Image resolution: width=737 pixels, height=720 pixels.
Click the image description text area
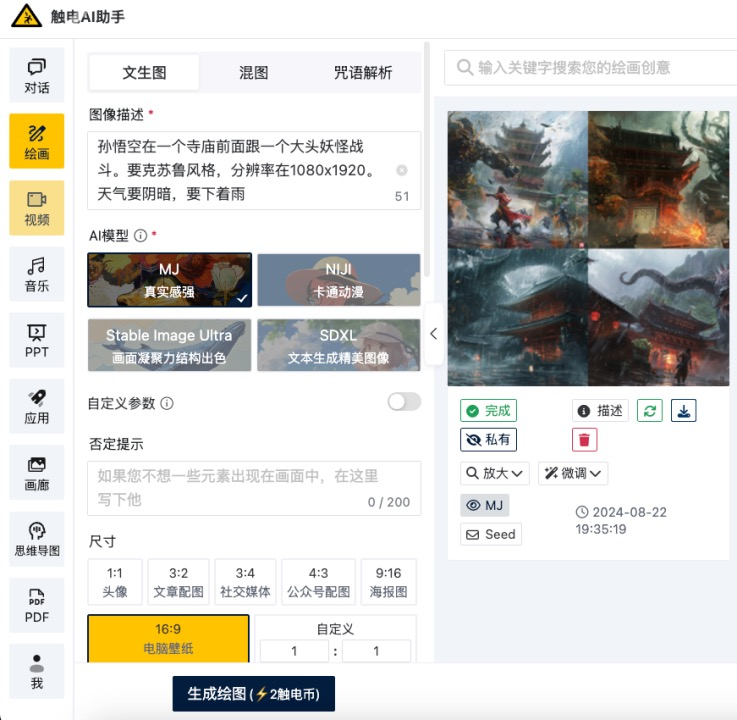click(x=254, y=170)
